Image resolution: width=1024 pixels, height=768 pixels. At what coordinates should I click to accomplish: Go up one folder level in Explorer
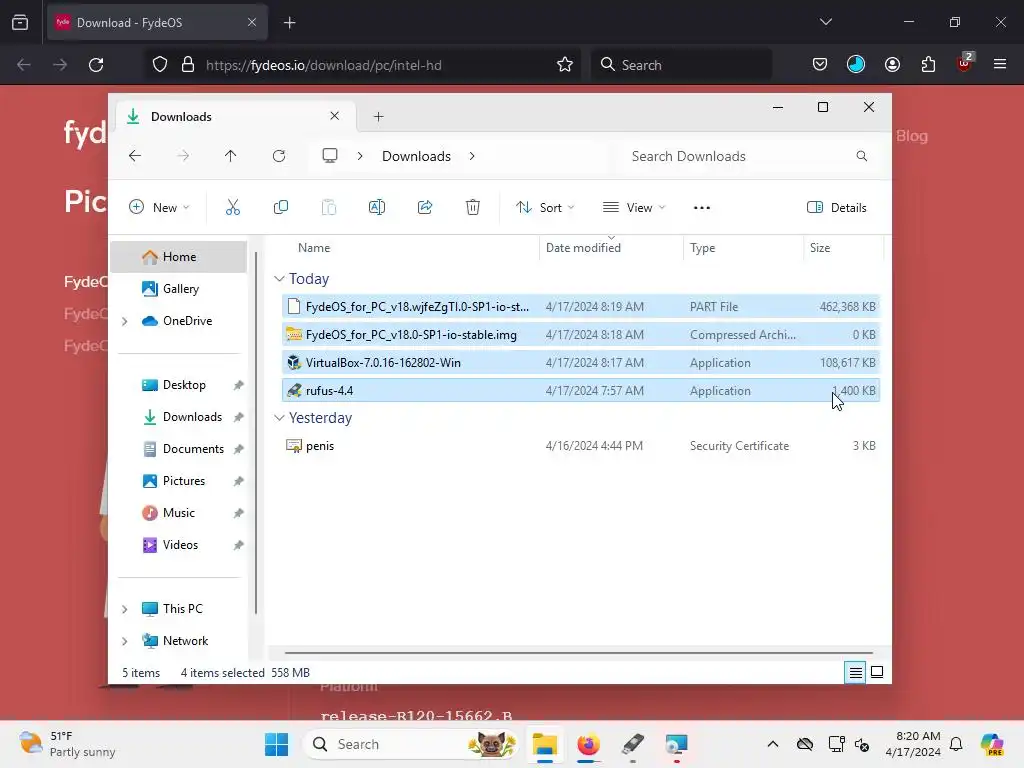click(x=231, y=156)
